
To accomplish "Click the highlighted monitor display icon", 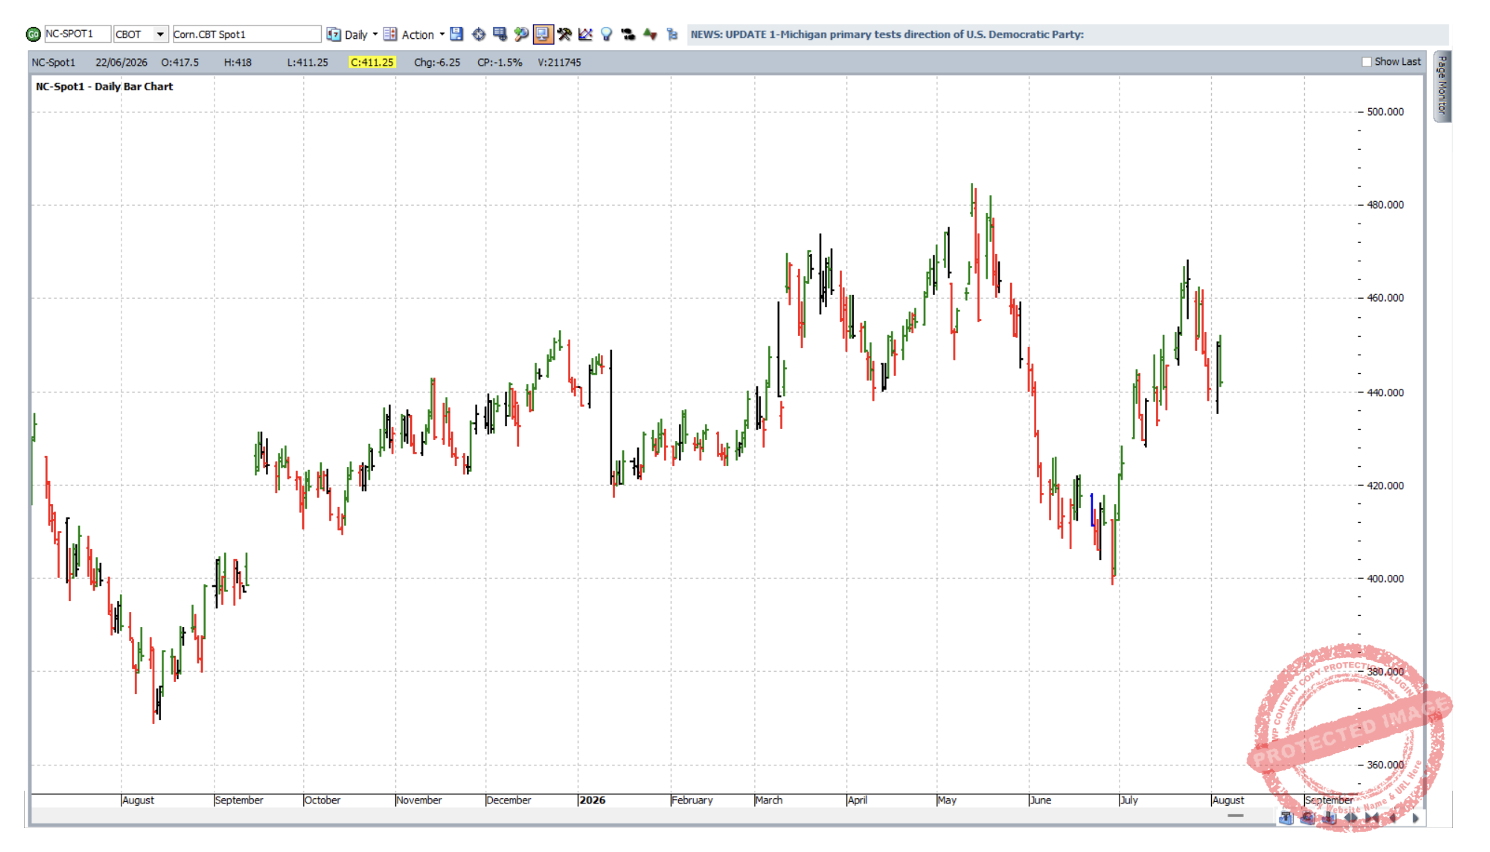I will click(543, 34).
